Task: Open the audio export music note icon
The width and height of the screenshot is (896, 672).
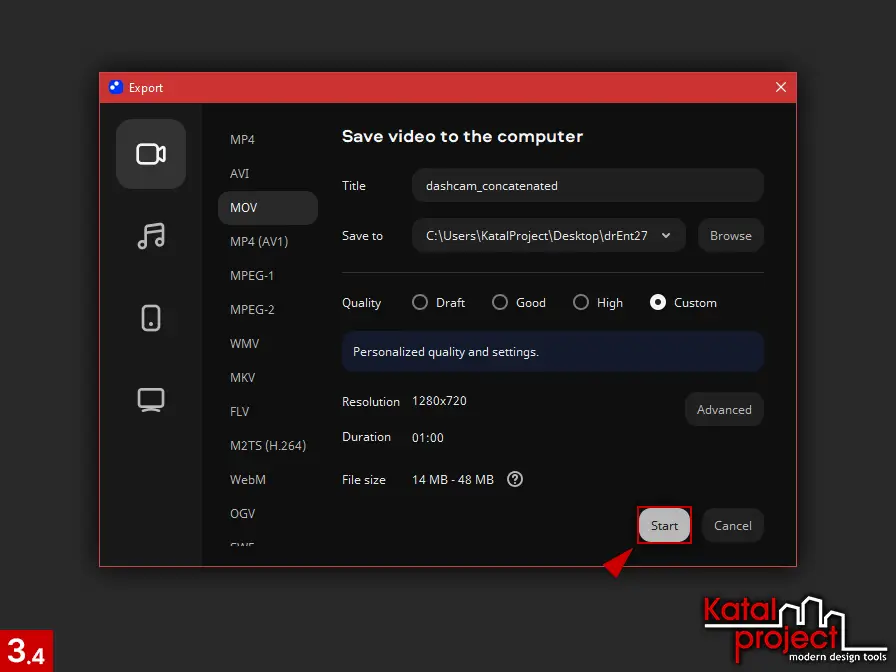Action: 151,236
